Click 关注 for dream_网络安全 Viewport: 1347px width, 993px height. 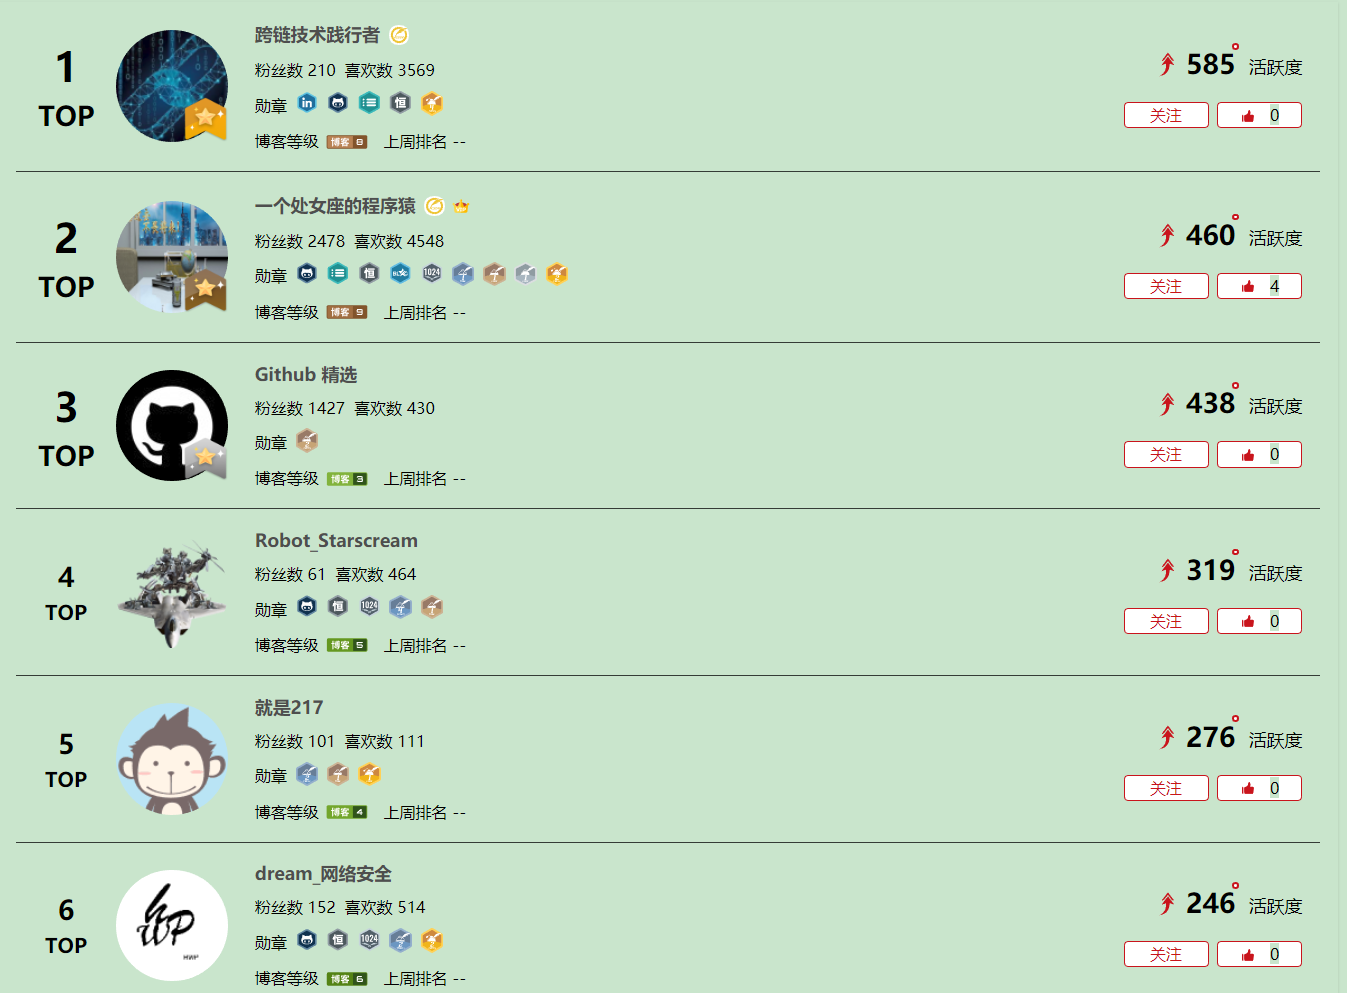coord(1166,954)
